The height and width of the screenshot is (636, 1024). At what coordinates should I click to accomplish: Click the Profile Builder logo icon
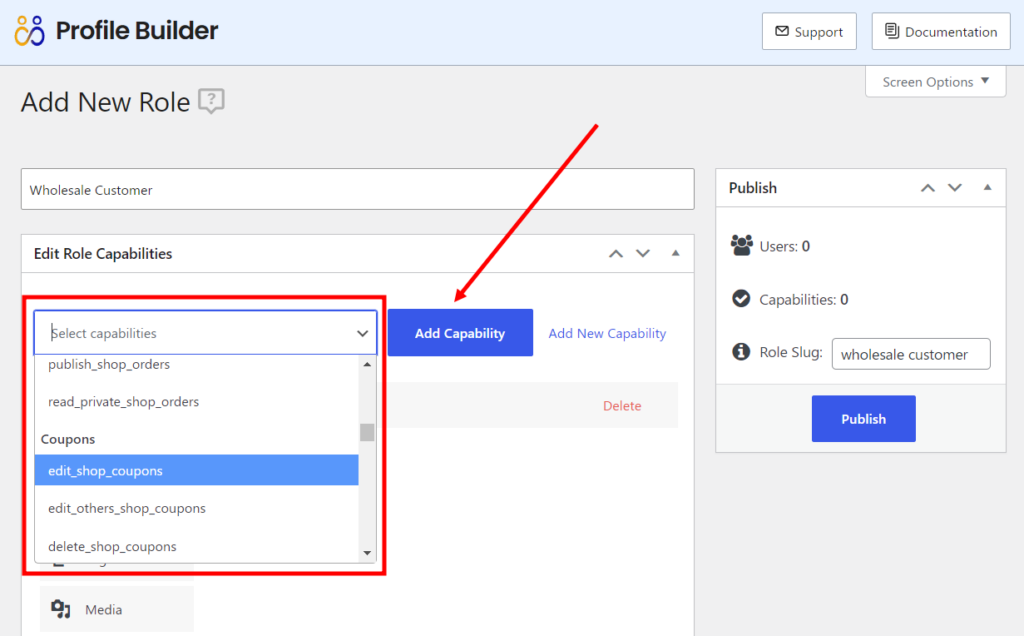[x=30, y=31]
